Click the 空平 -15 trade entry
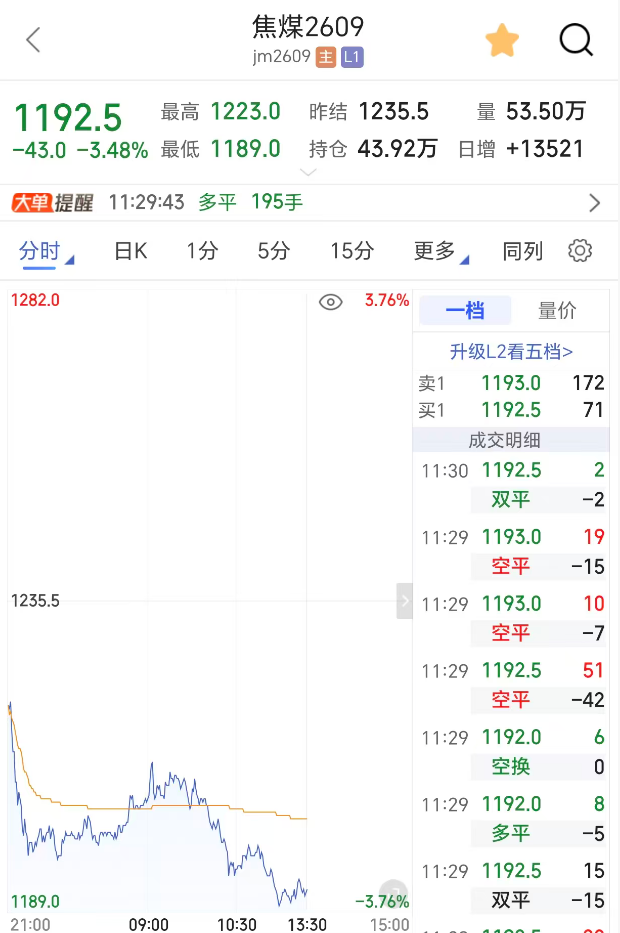 539,566
